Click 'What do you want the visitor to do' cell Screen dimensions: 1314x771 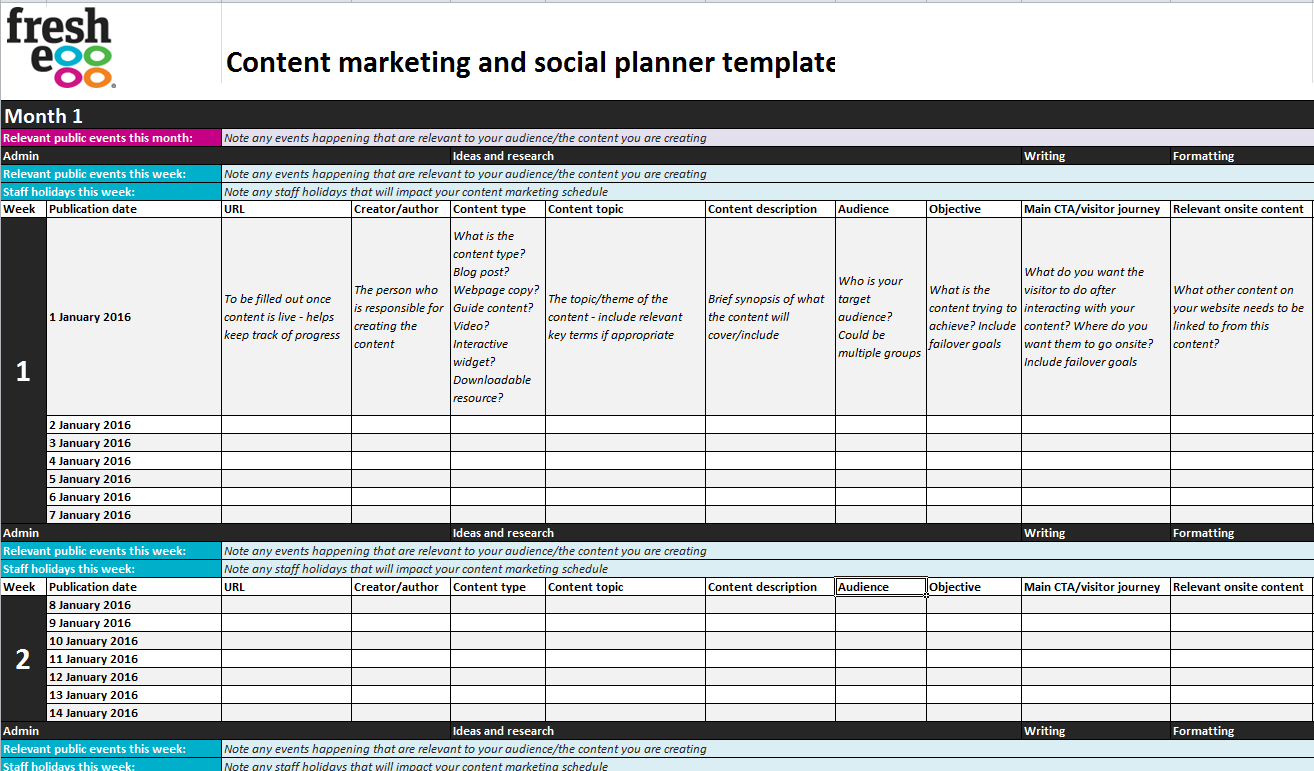[1096, 317]
